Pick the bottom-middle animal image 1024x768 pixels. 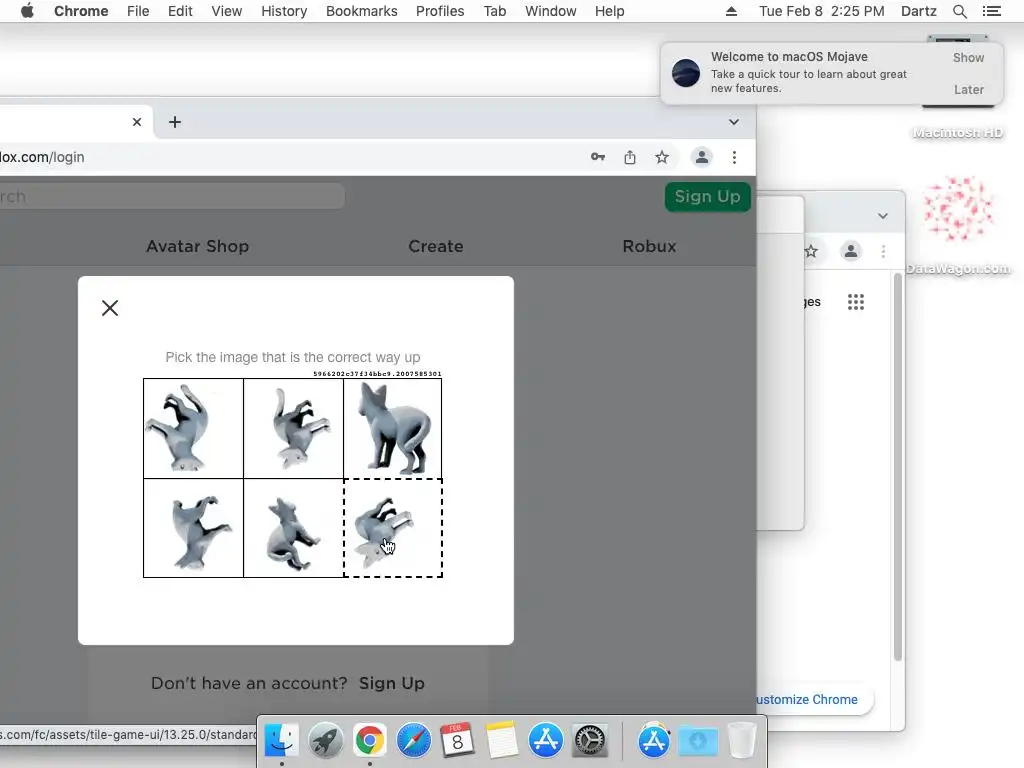pos(293,528)
